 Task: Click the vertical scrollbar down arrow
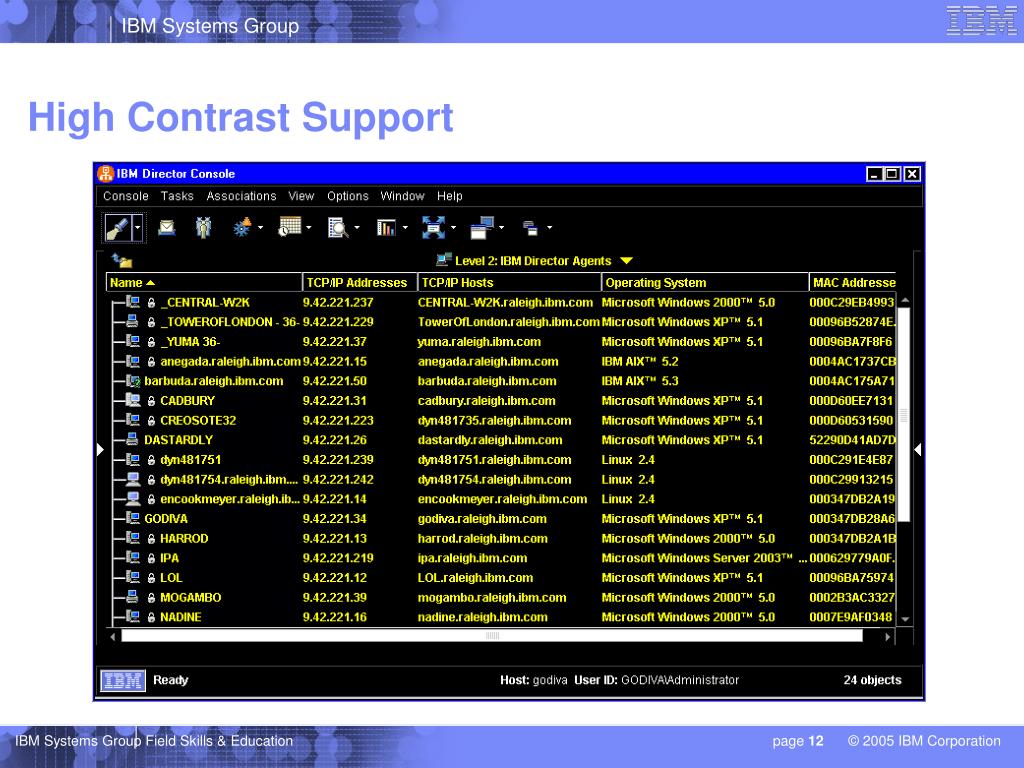click(905, 618)
